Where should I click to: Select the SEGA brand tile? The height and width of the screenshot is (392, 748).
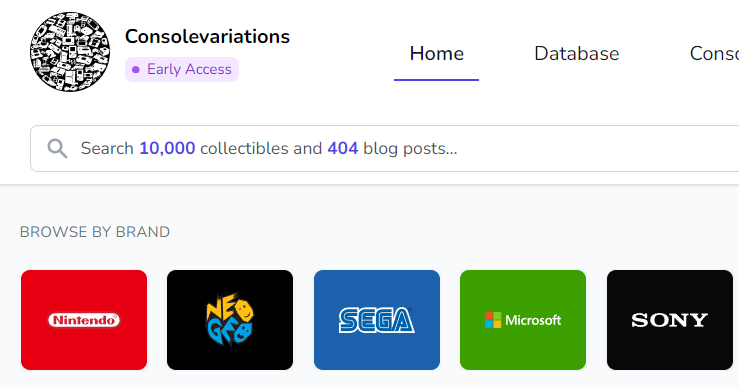click(x=377, y=320)
